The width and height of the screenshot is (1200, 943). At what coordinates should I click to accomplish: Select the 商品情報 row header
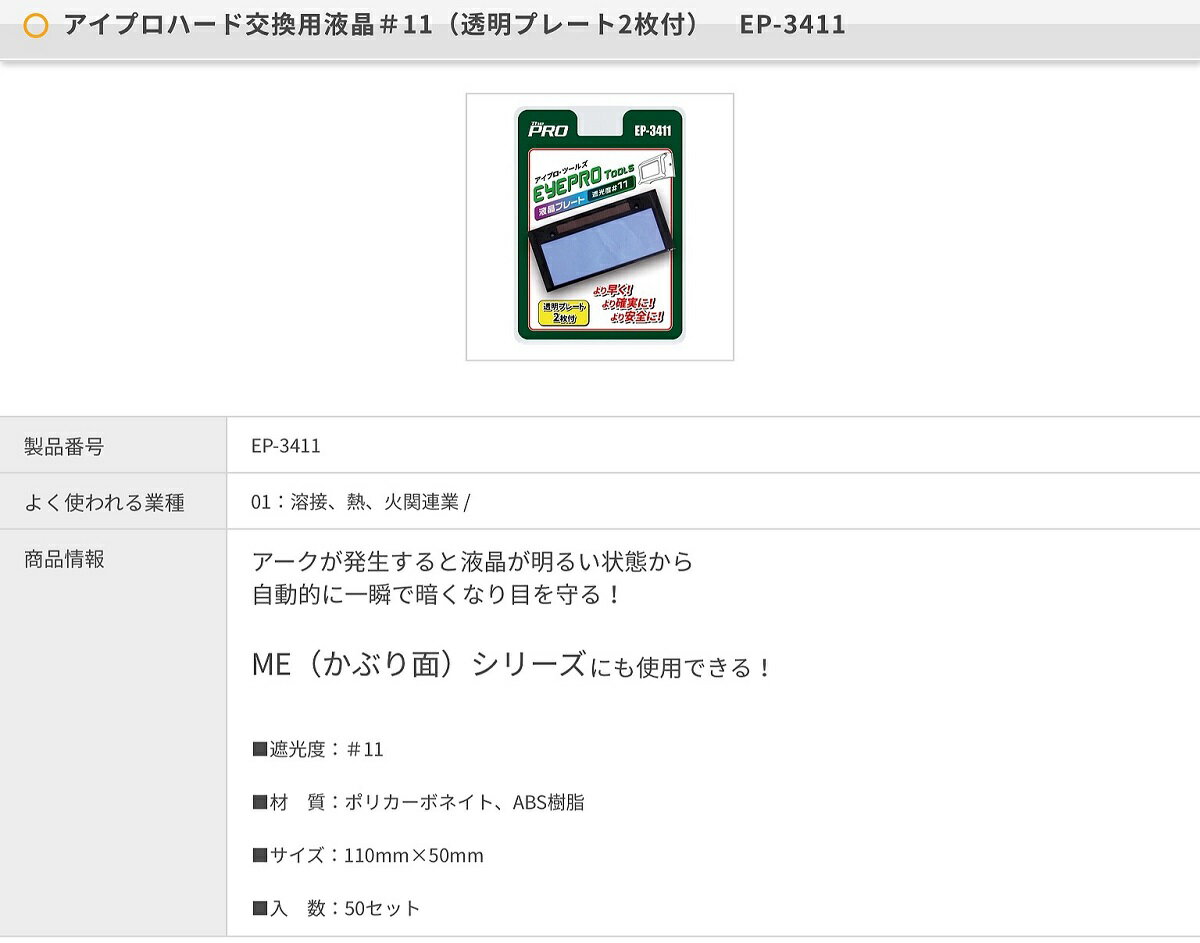pos(64,559)
